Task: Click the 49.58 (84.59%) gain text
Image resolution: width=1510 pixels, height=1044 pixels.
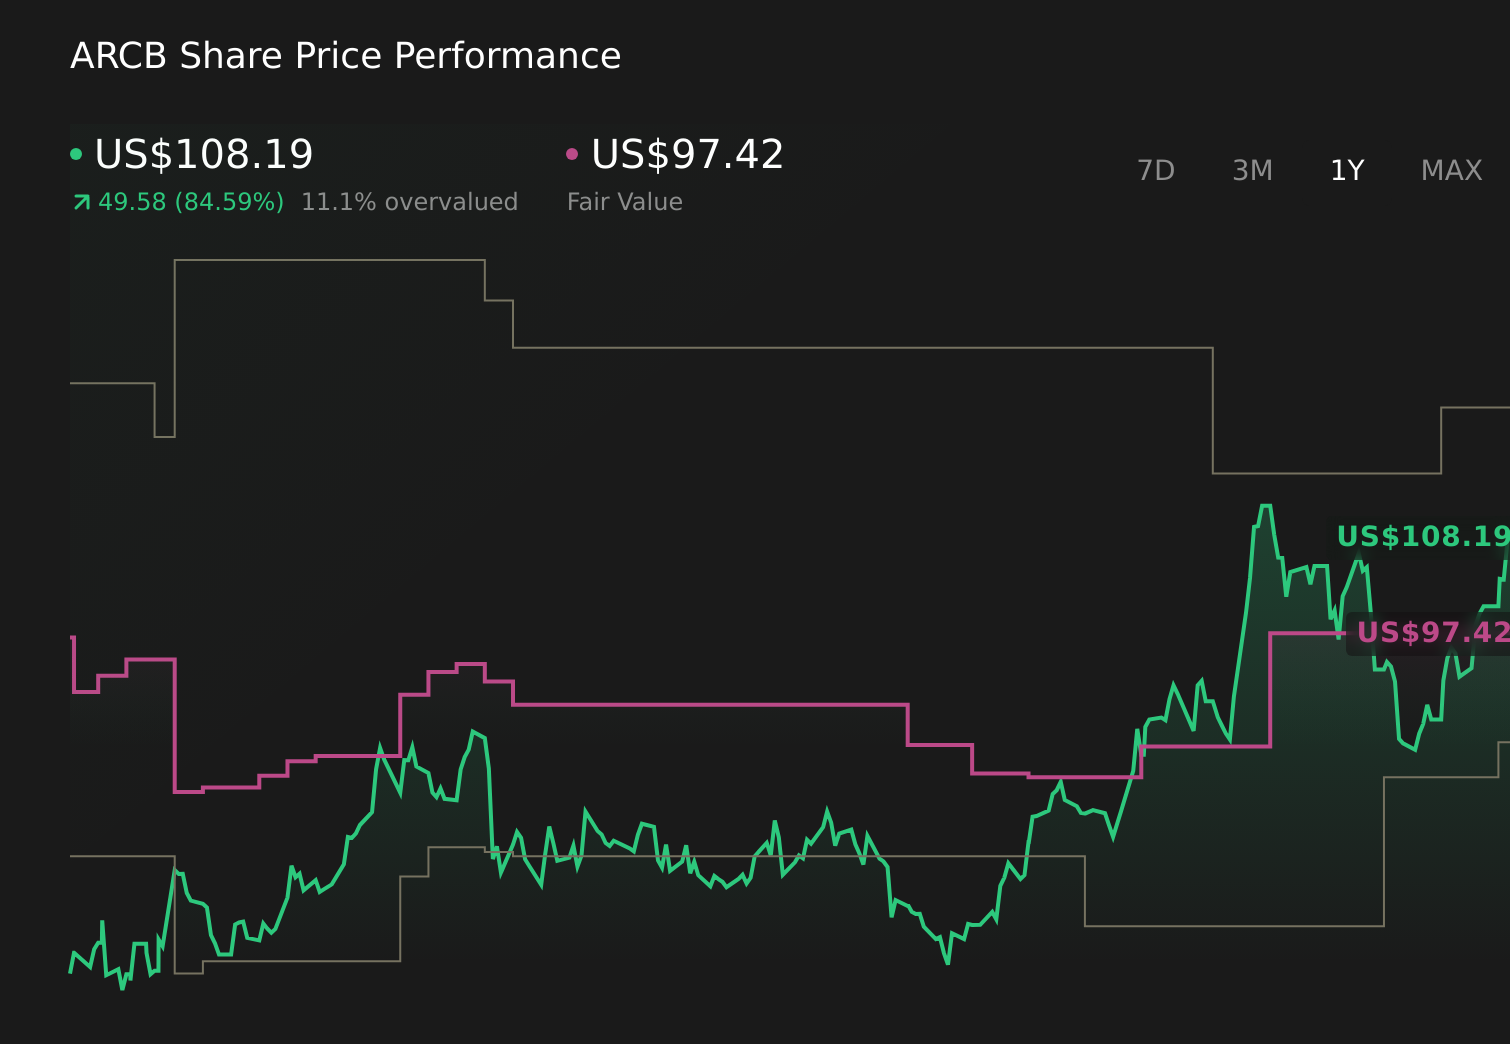Action: (191, 202)
